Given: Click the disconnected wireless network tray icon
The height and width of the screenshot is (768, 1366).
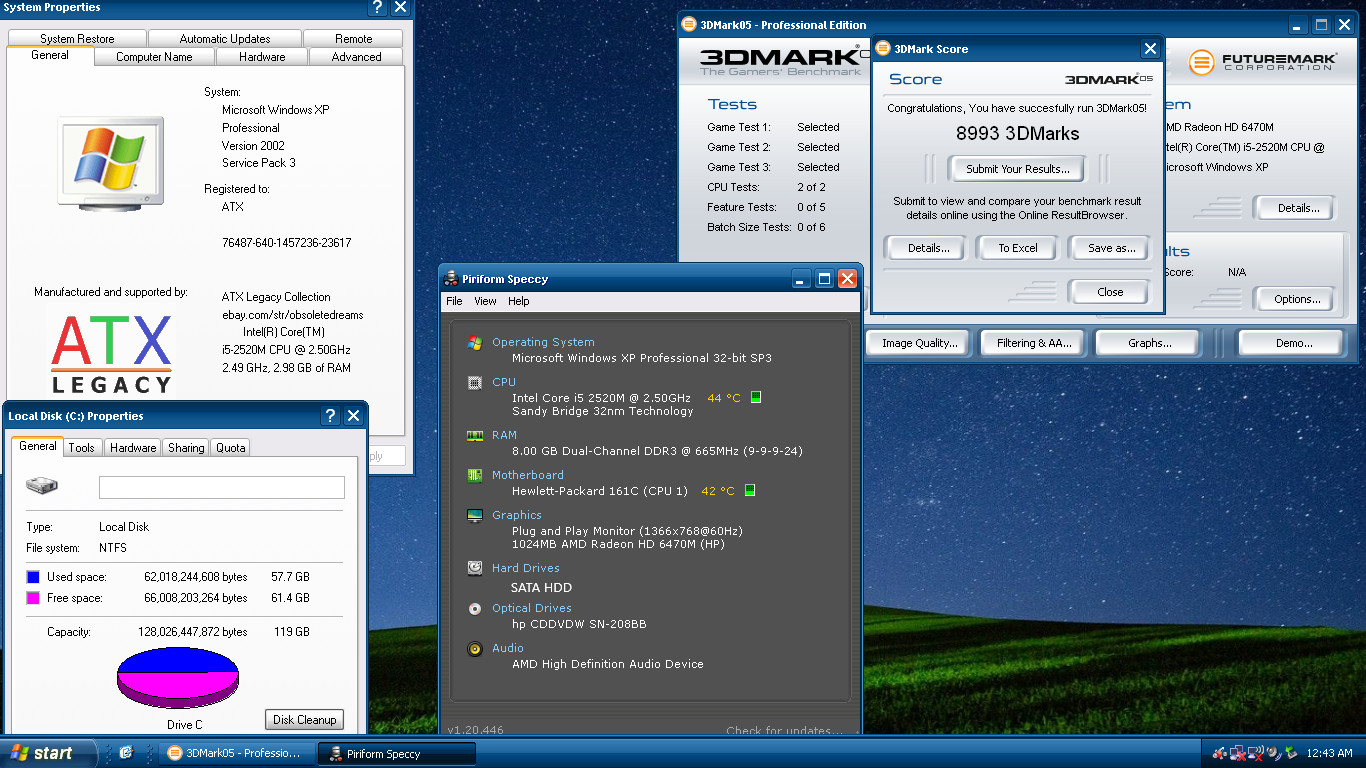Looking at the screenshot, I should tap(1255, 753).
